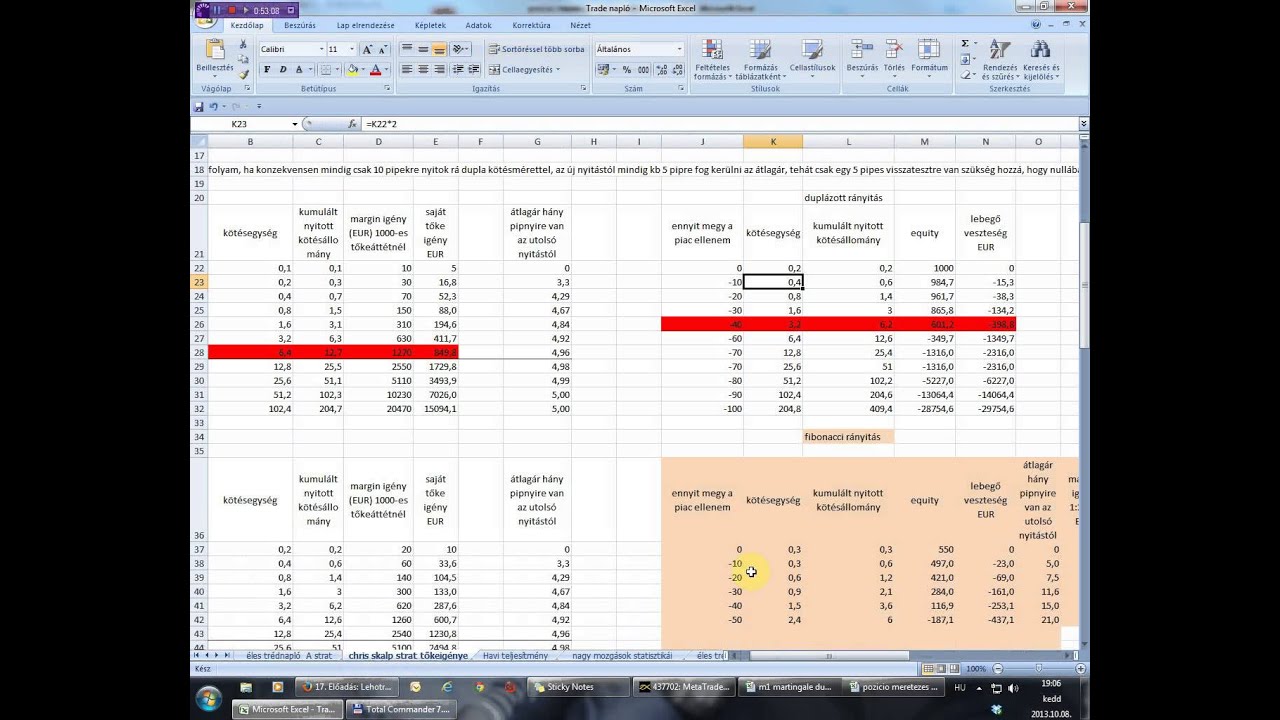Toggle middle vertical alignment
This screenshot has width=1280, height=720.
coord(423,49)
